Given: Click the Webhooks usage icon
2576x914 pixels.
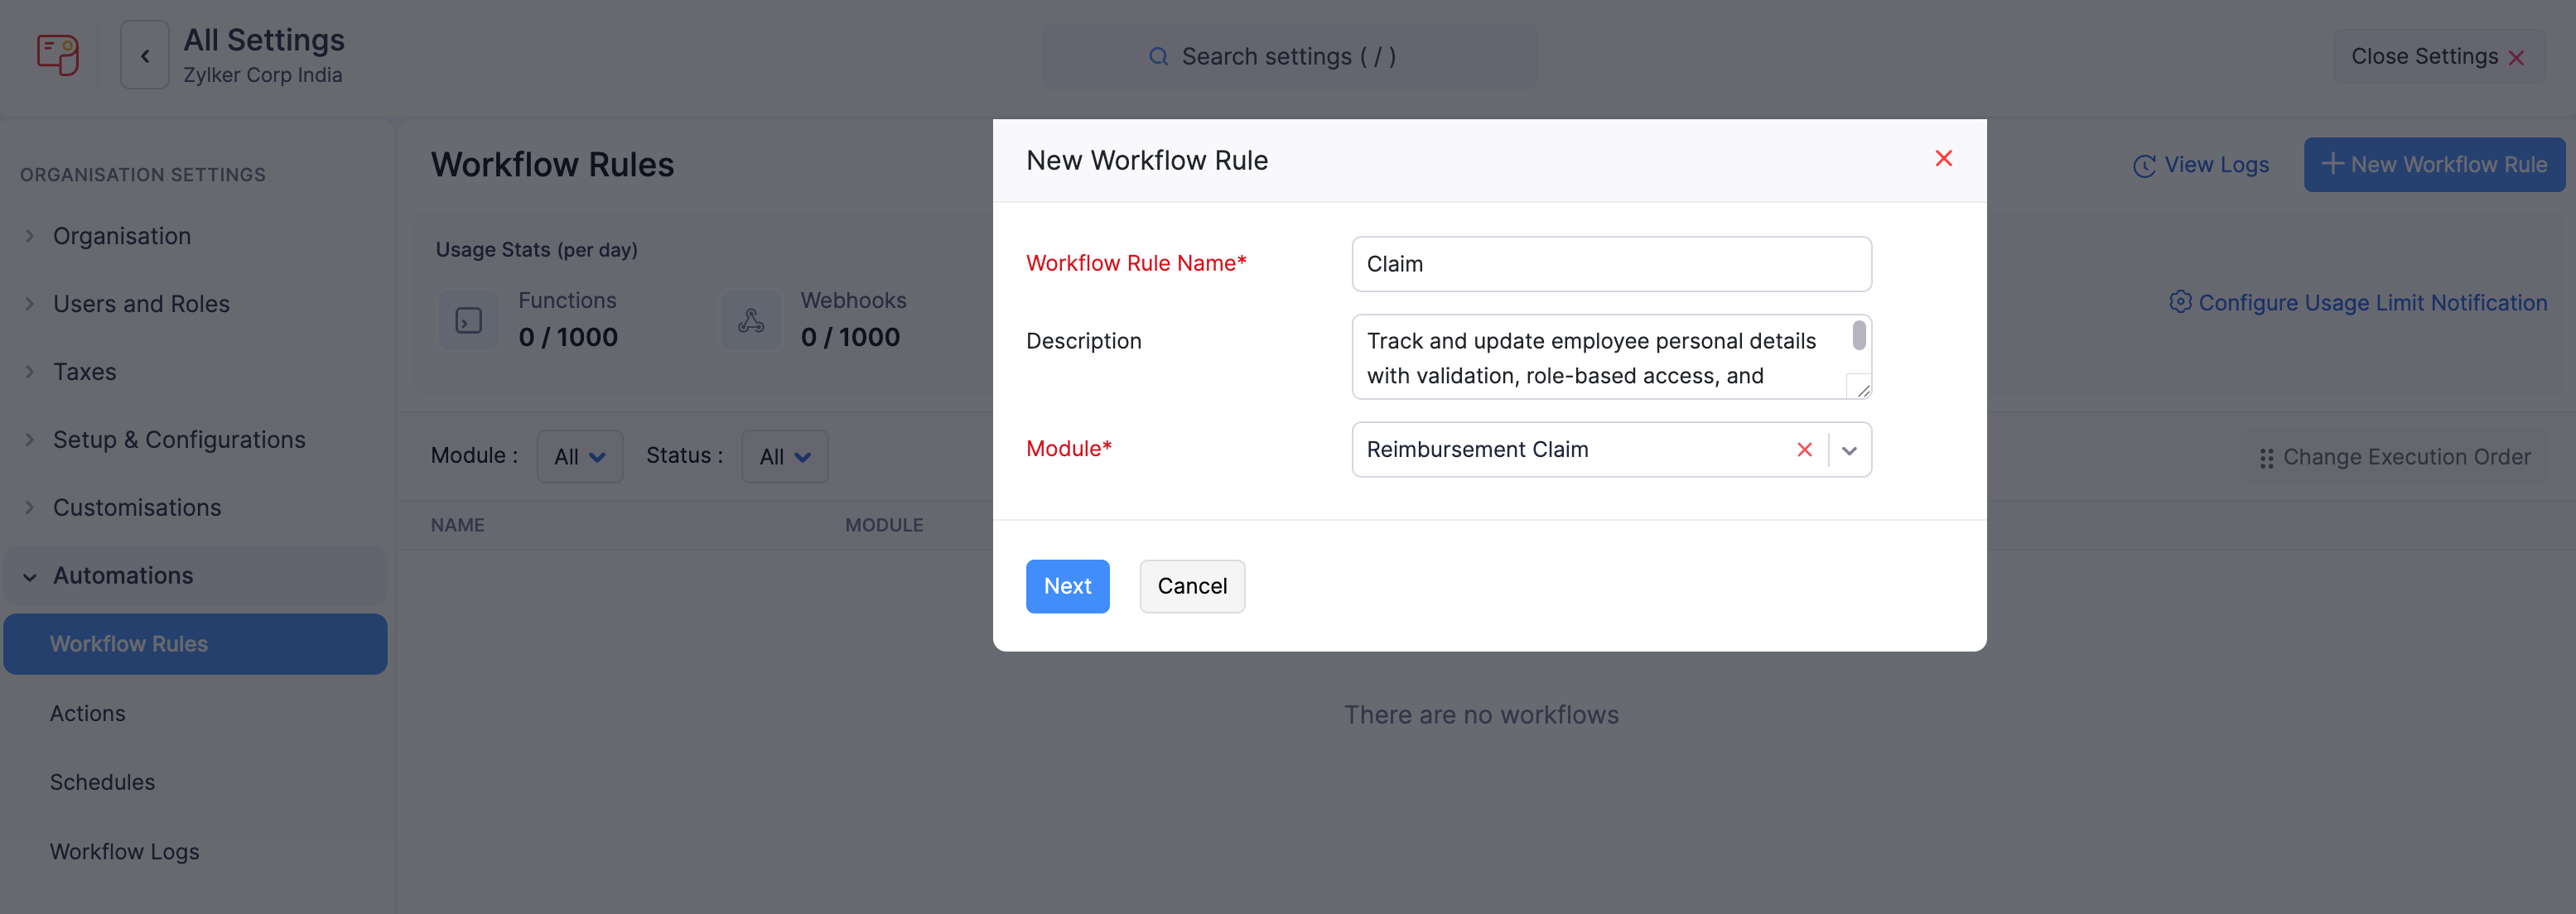Looking at the screenshot, I should pyautogui.click(x=751, y=321).
